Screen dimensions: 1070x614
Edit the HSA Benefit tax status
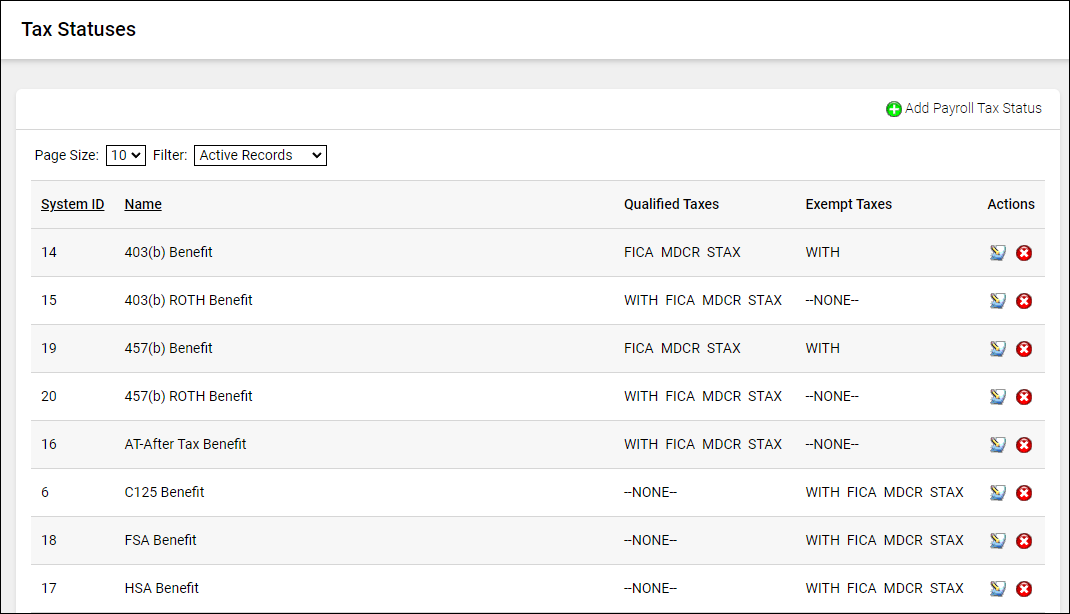[x=997, y=589]
